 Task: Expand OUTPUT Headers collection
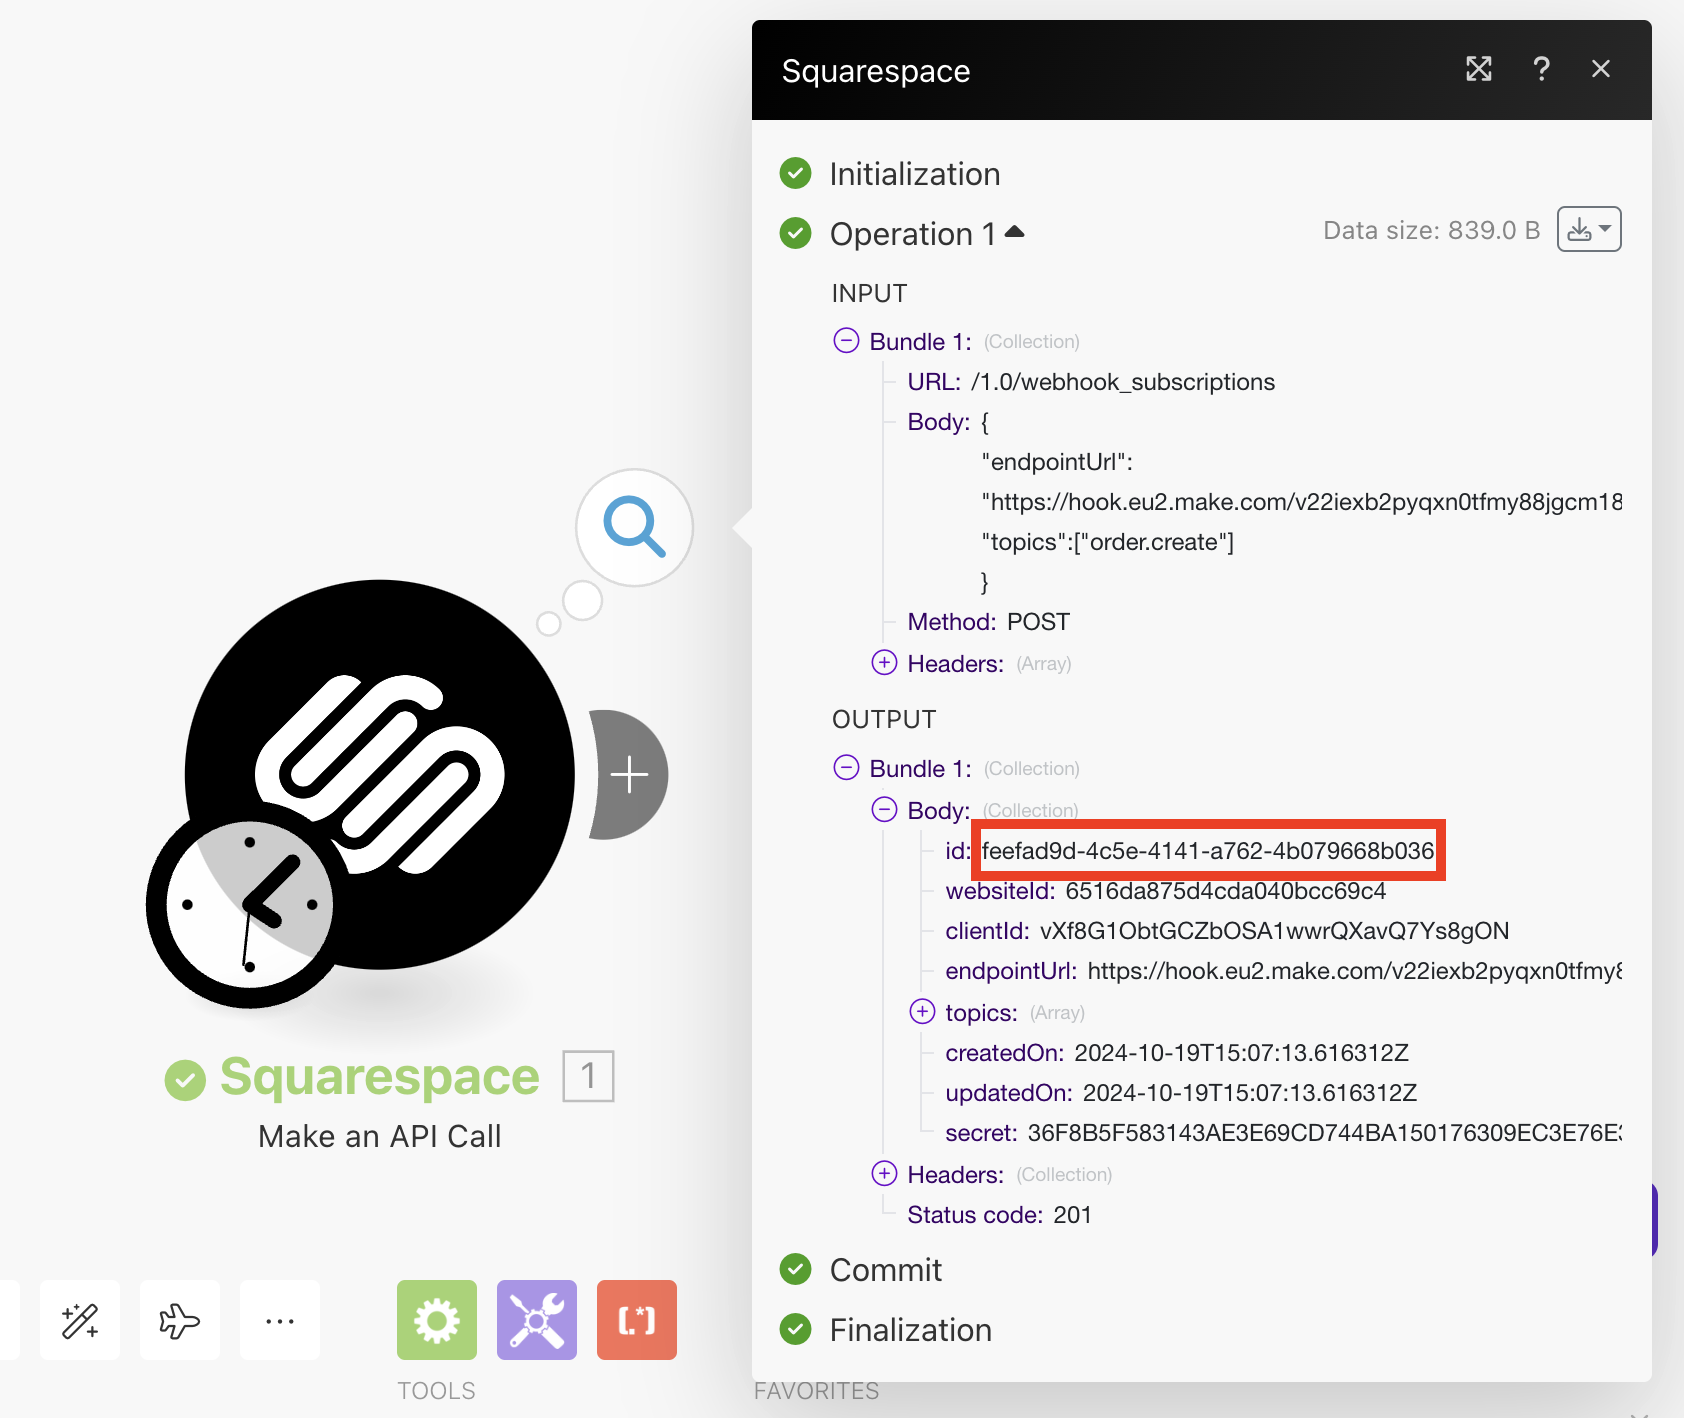884,1173
